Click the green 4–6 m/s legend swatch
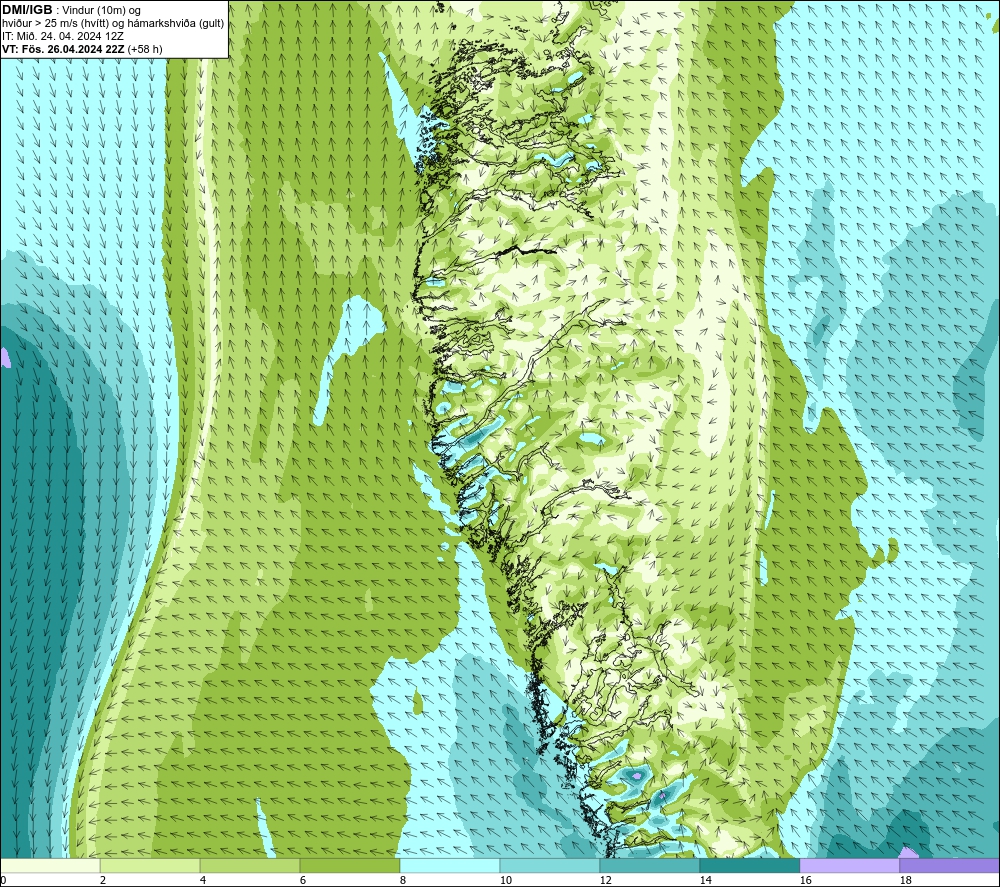Screen dimensions: 1000x887 250,865
